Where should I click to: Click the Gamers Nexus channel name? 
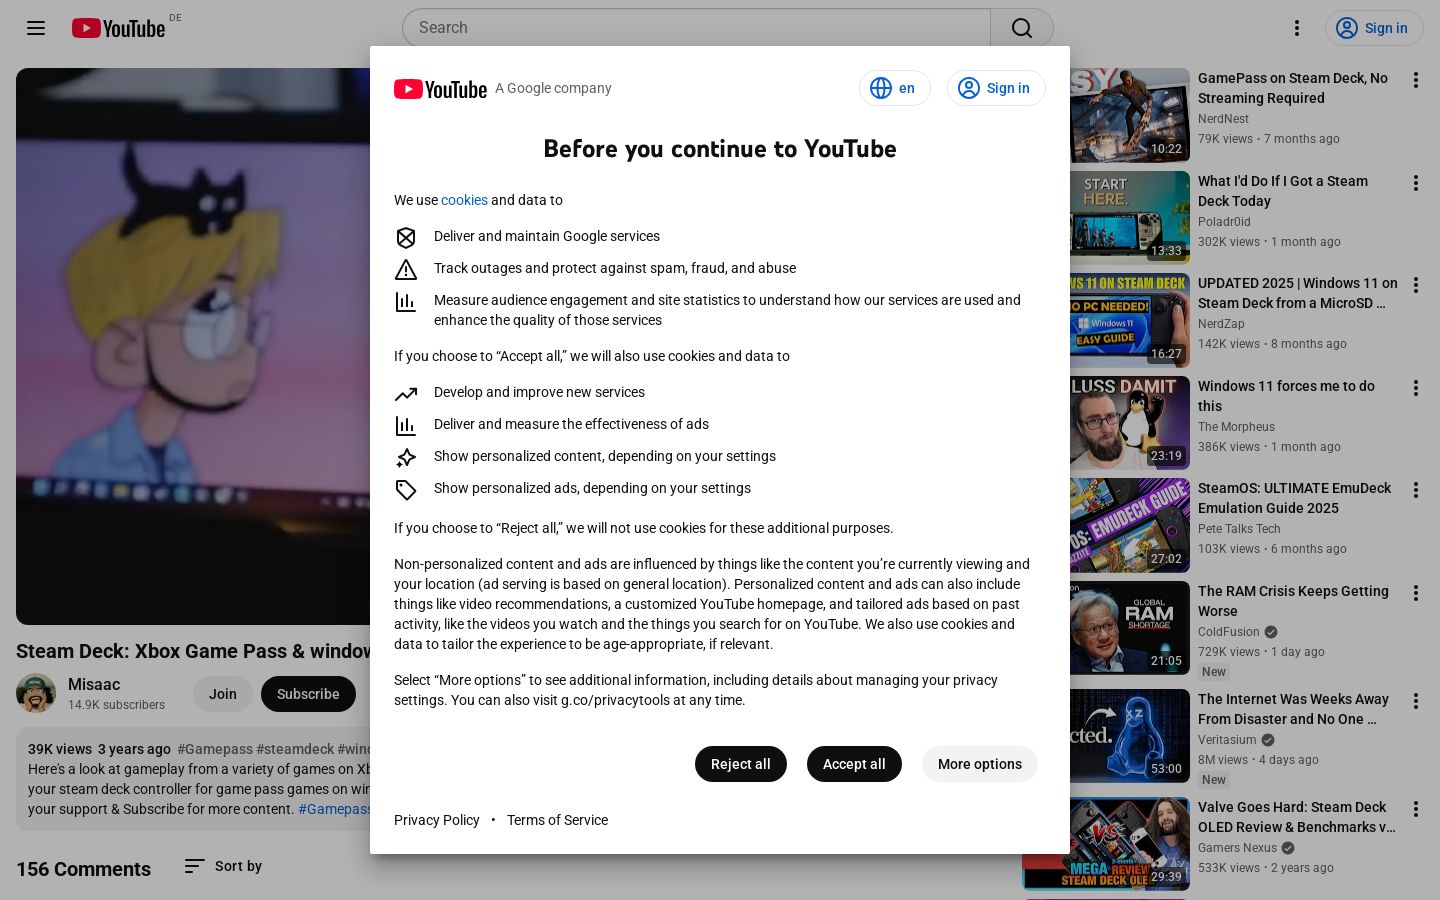1237,848
